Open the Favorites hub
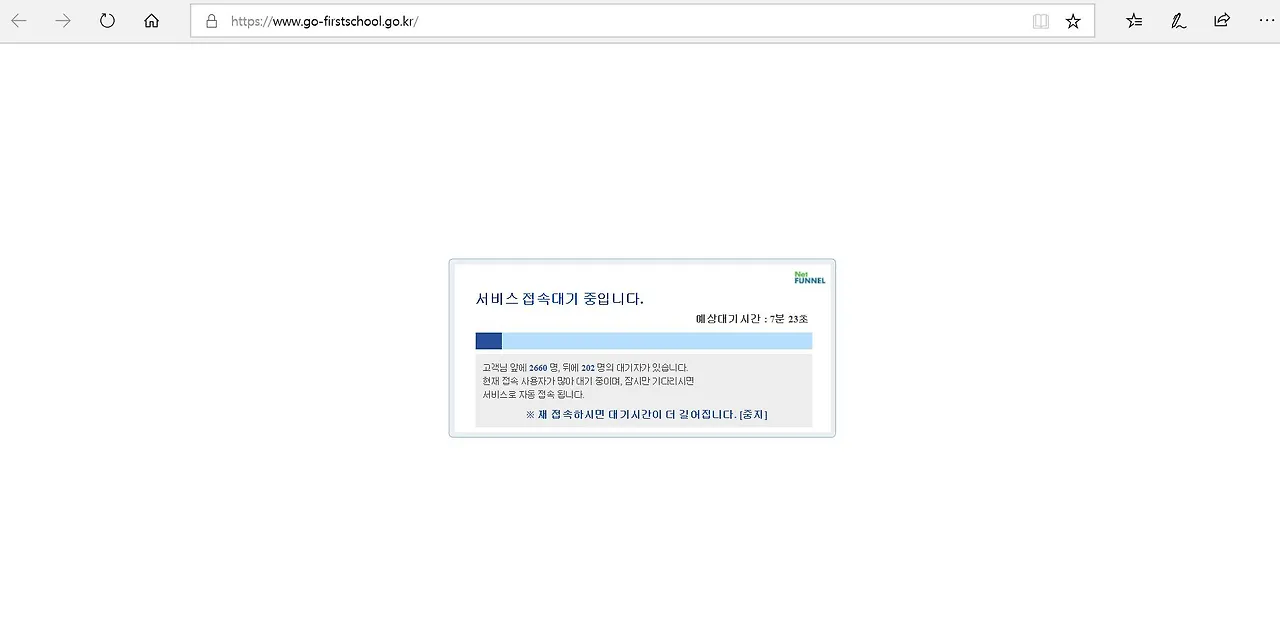This screenshot has height=618, width=1280. 1134,20
